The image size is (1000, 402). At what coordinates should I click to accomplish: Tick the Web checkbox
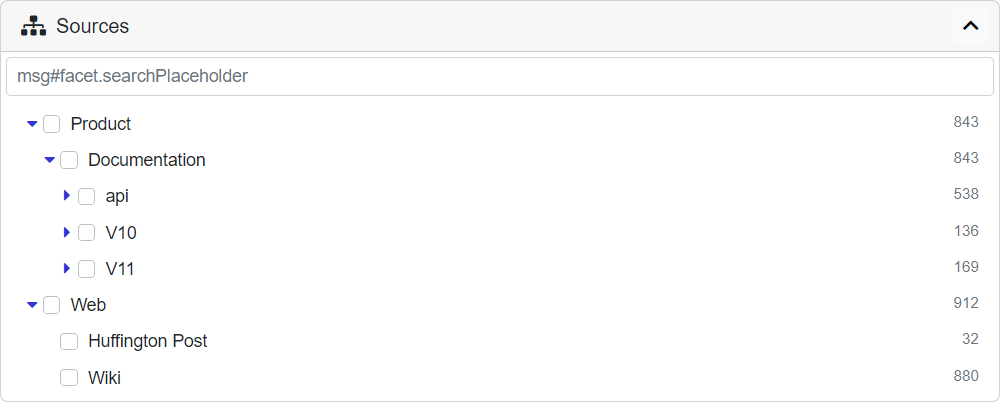52,305
